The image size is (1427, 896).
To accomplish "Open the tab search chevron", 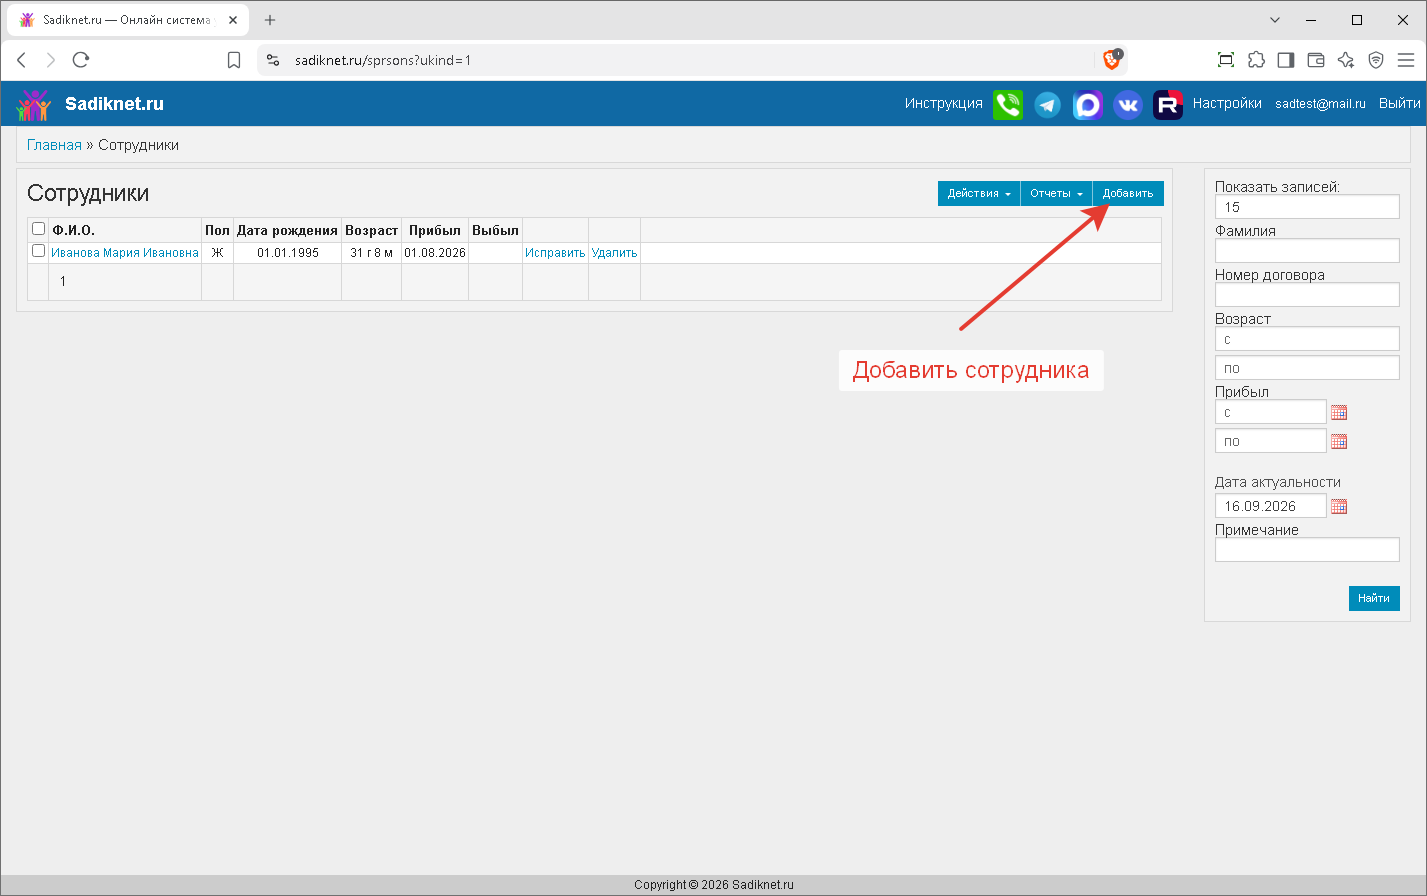I will (x=1275, y=20).
